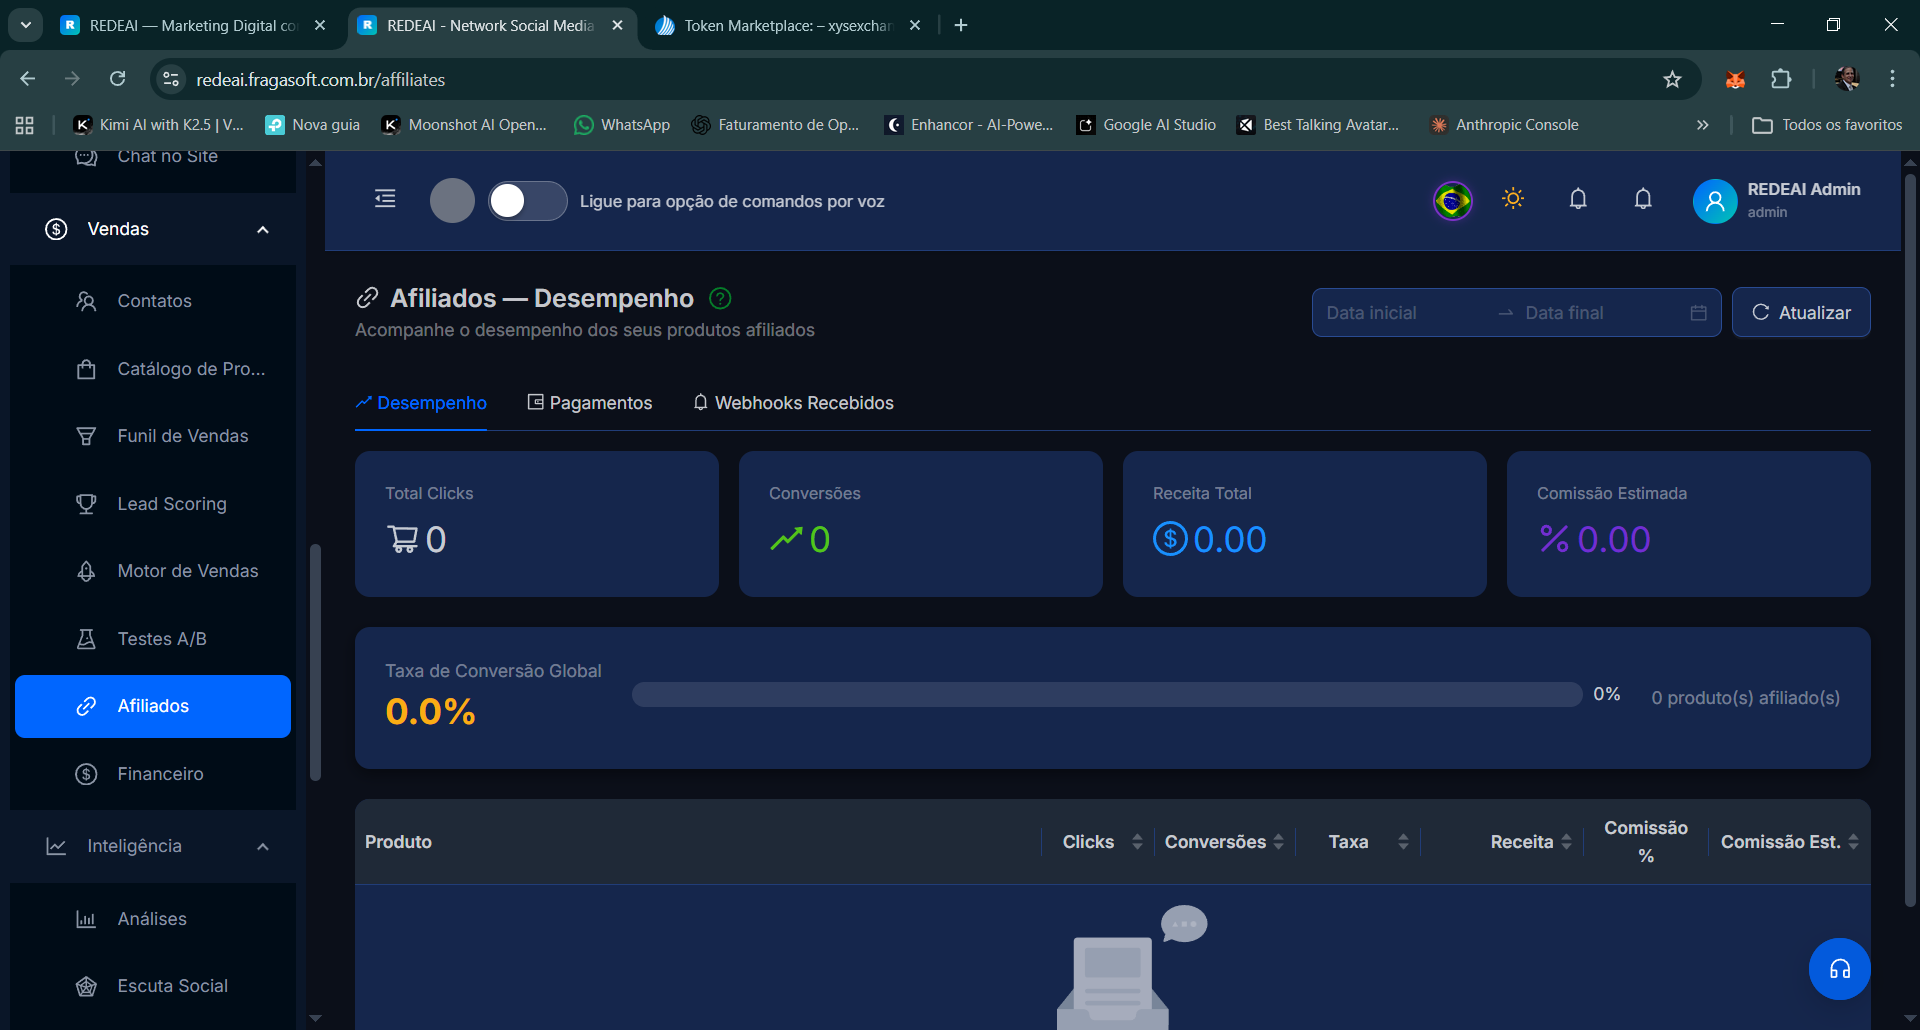This screenshot has height=1030, width=1920.
Task: Collapse the Vendas sidebar section
Action: pos(153,229)
